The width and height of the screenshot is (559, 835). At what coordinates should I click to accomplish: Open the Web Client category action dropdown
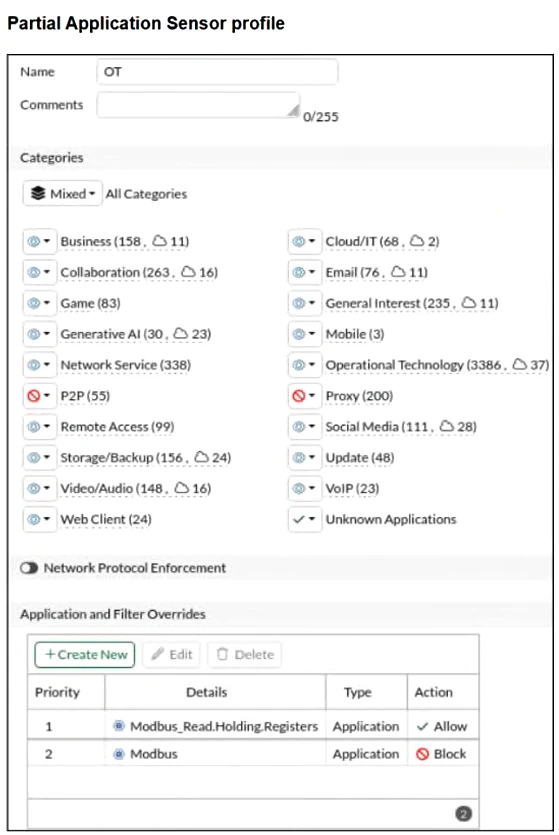[39, 519]
